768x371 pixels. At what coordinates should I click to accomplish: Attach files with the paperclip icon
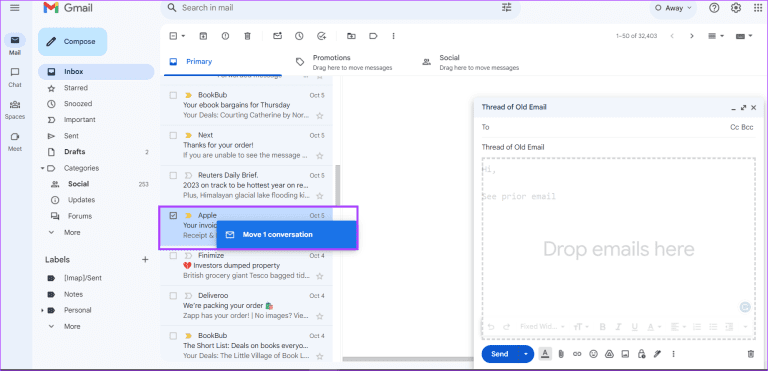pyautogui.click(x=561, y=354)
